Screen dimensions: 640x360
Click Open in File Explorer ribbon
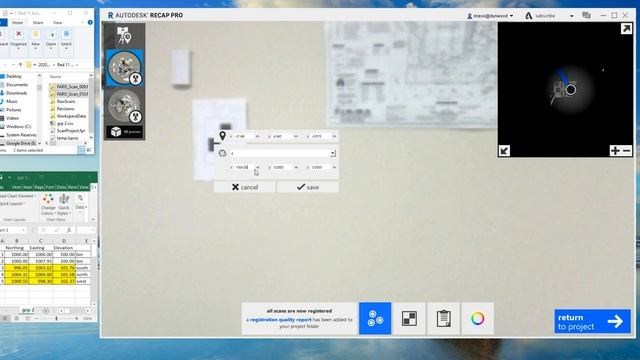pyautogui.click(x=51, y=39)
